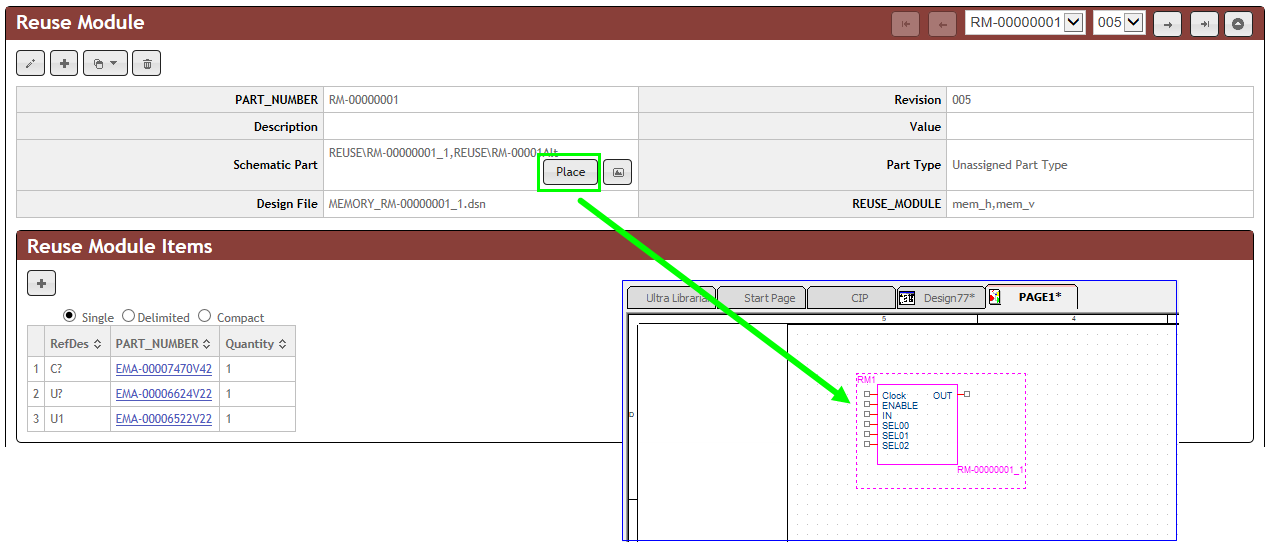Collapse the Reuse Module panel
Image resolution: width=1268 pixels, height=549 pixels.
click(x=1239, y=24)
